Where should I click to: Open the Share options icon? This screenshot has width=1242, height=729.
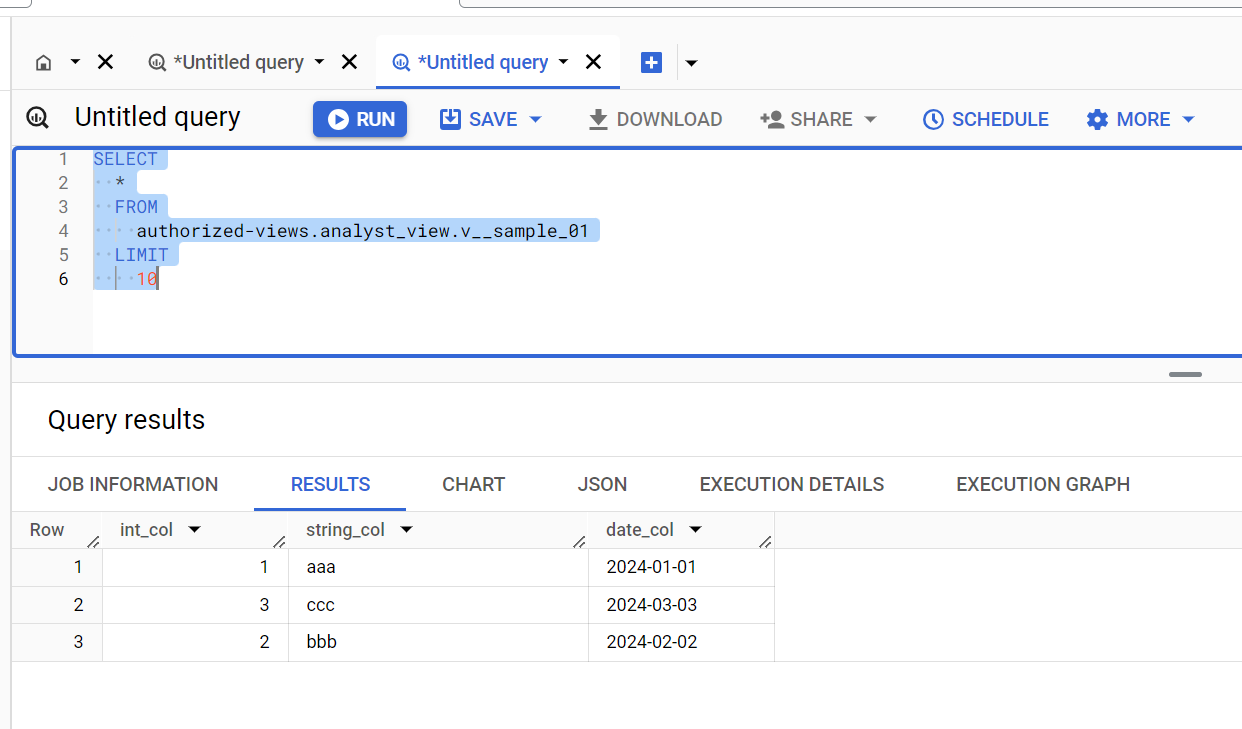tap(770, 119)
